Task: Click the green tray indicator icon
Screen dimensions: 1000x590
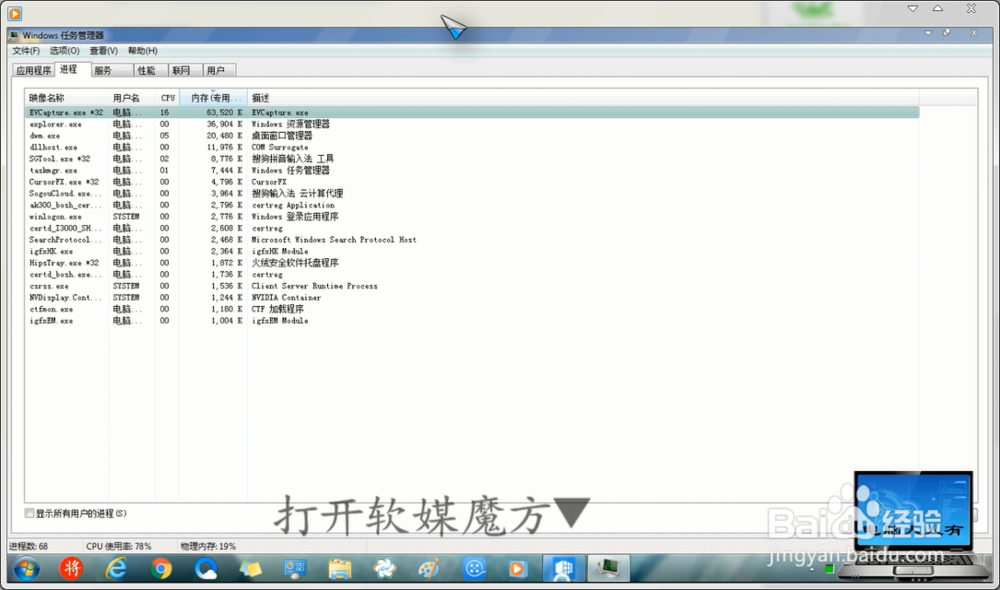Action: tap(829, 569)
